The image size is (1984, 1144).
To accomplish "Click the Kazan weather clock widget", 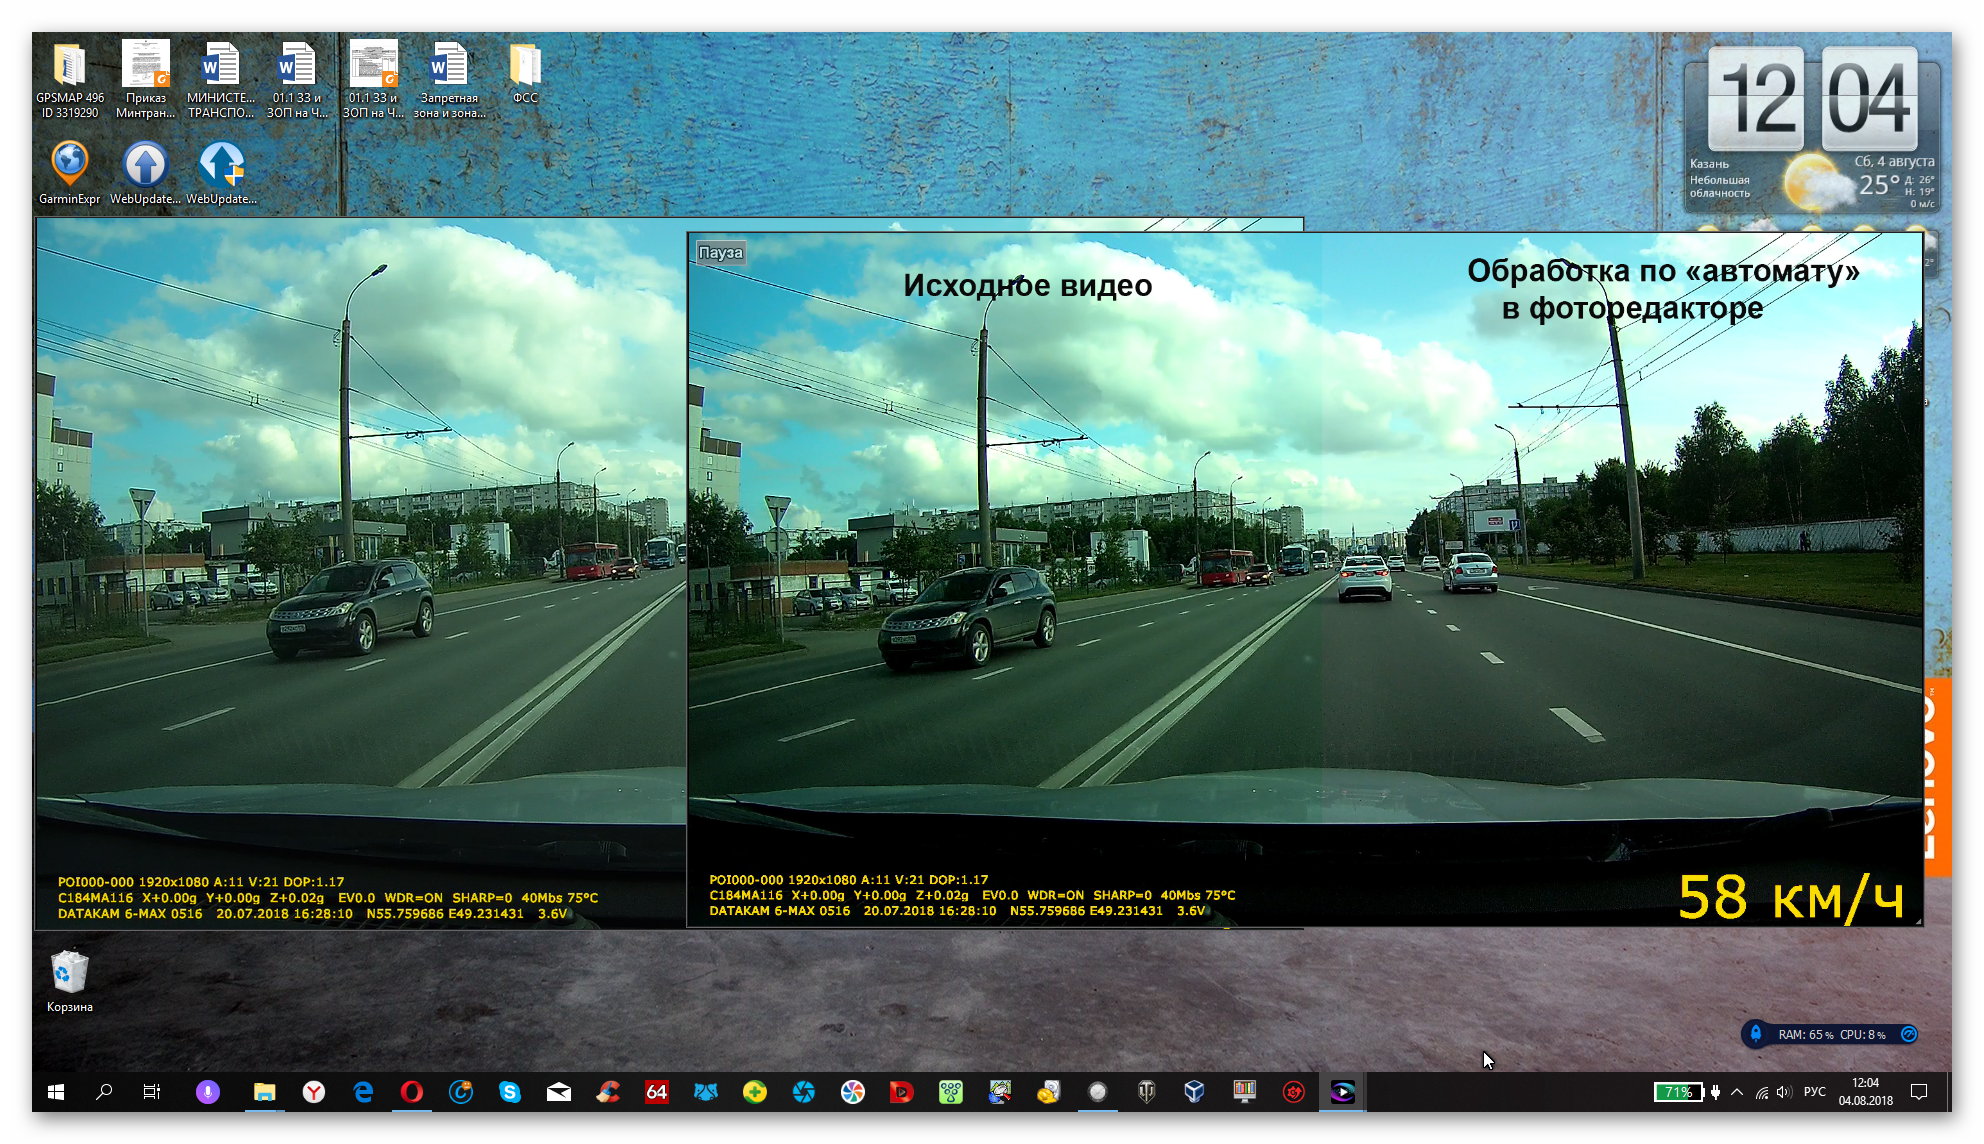I will [x=1811, y=130].
